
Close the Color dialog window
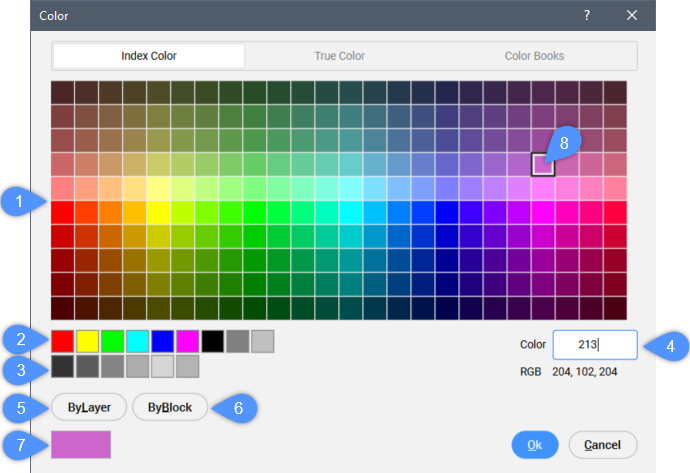click(632, 15)
